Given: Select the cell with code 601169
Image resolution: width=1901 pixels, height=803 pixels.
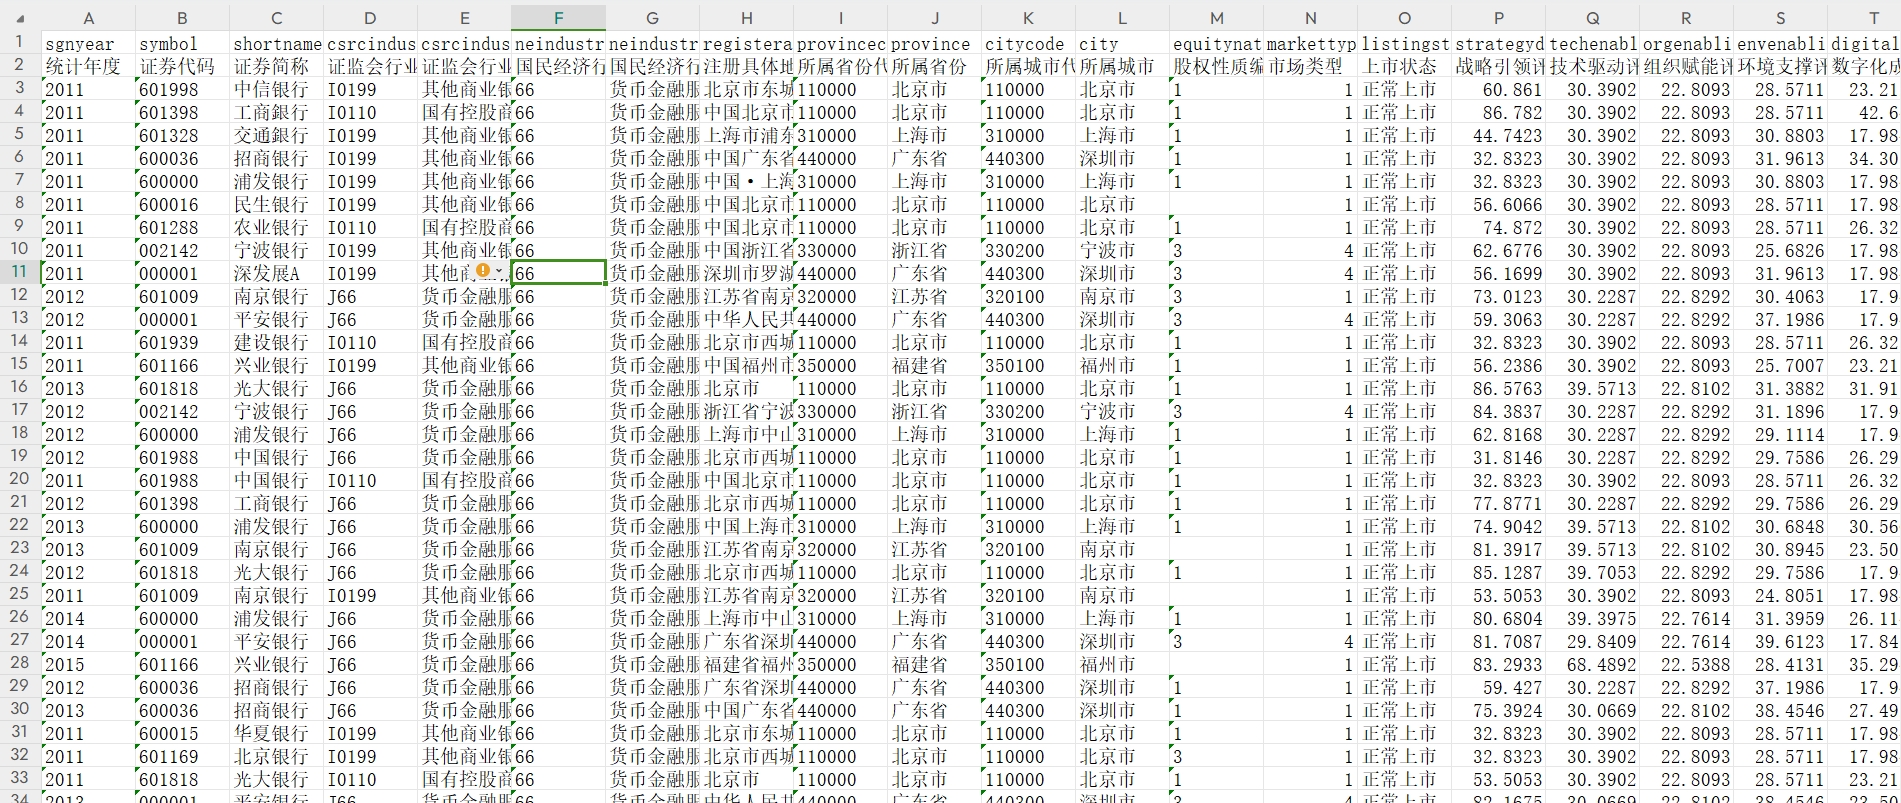Looking at the screenshot, I should (182, 756).
